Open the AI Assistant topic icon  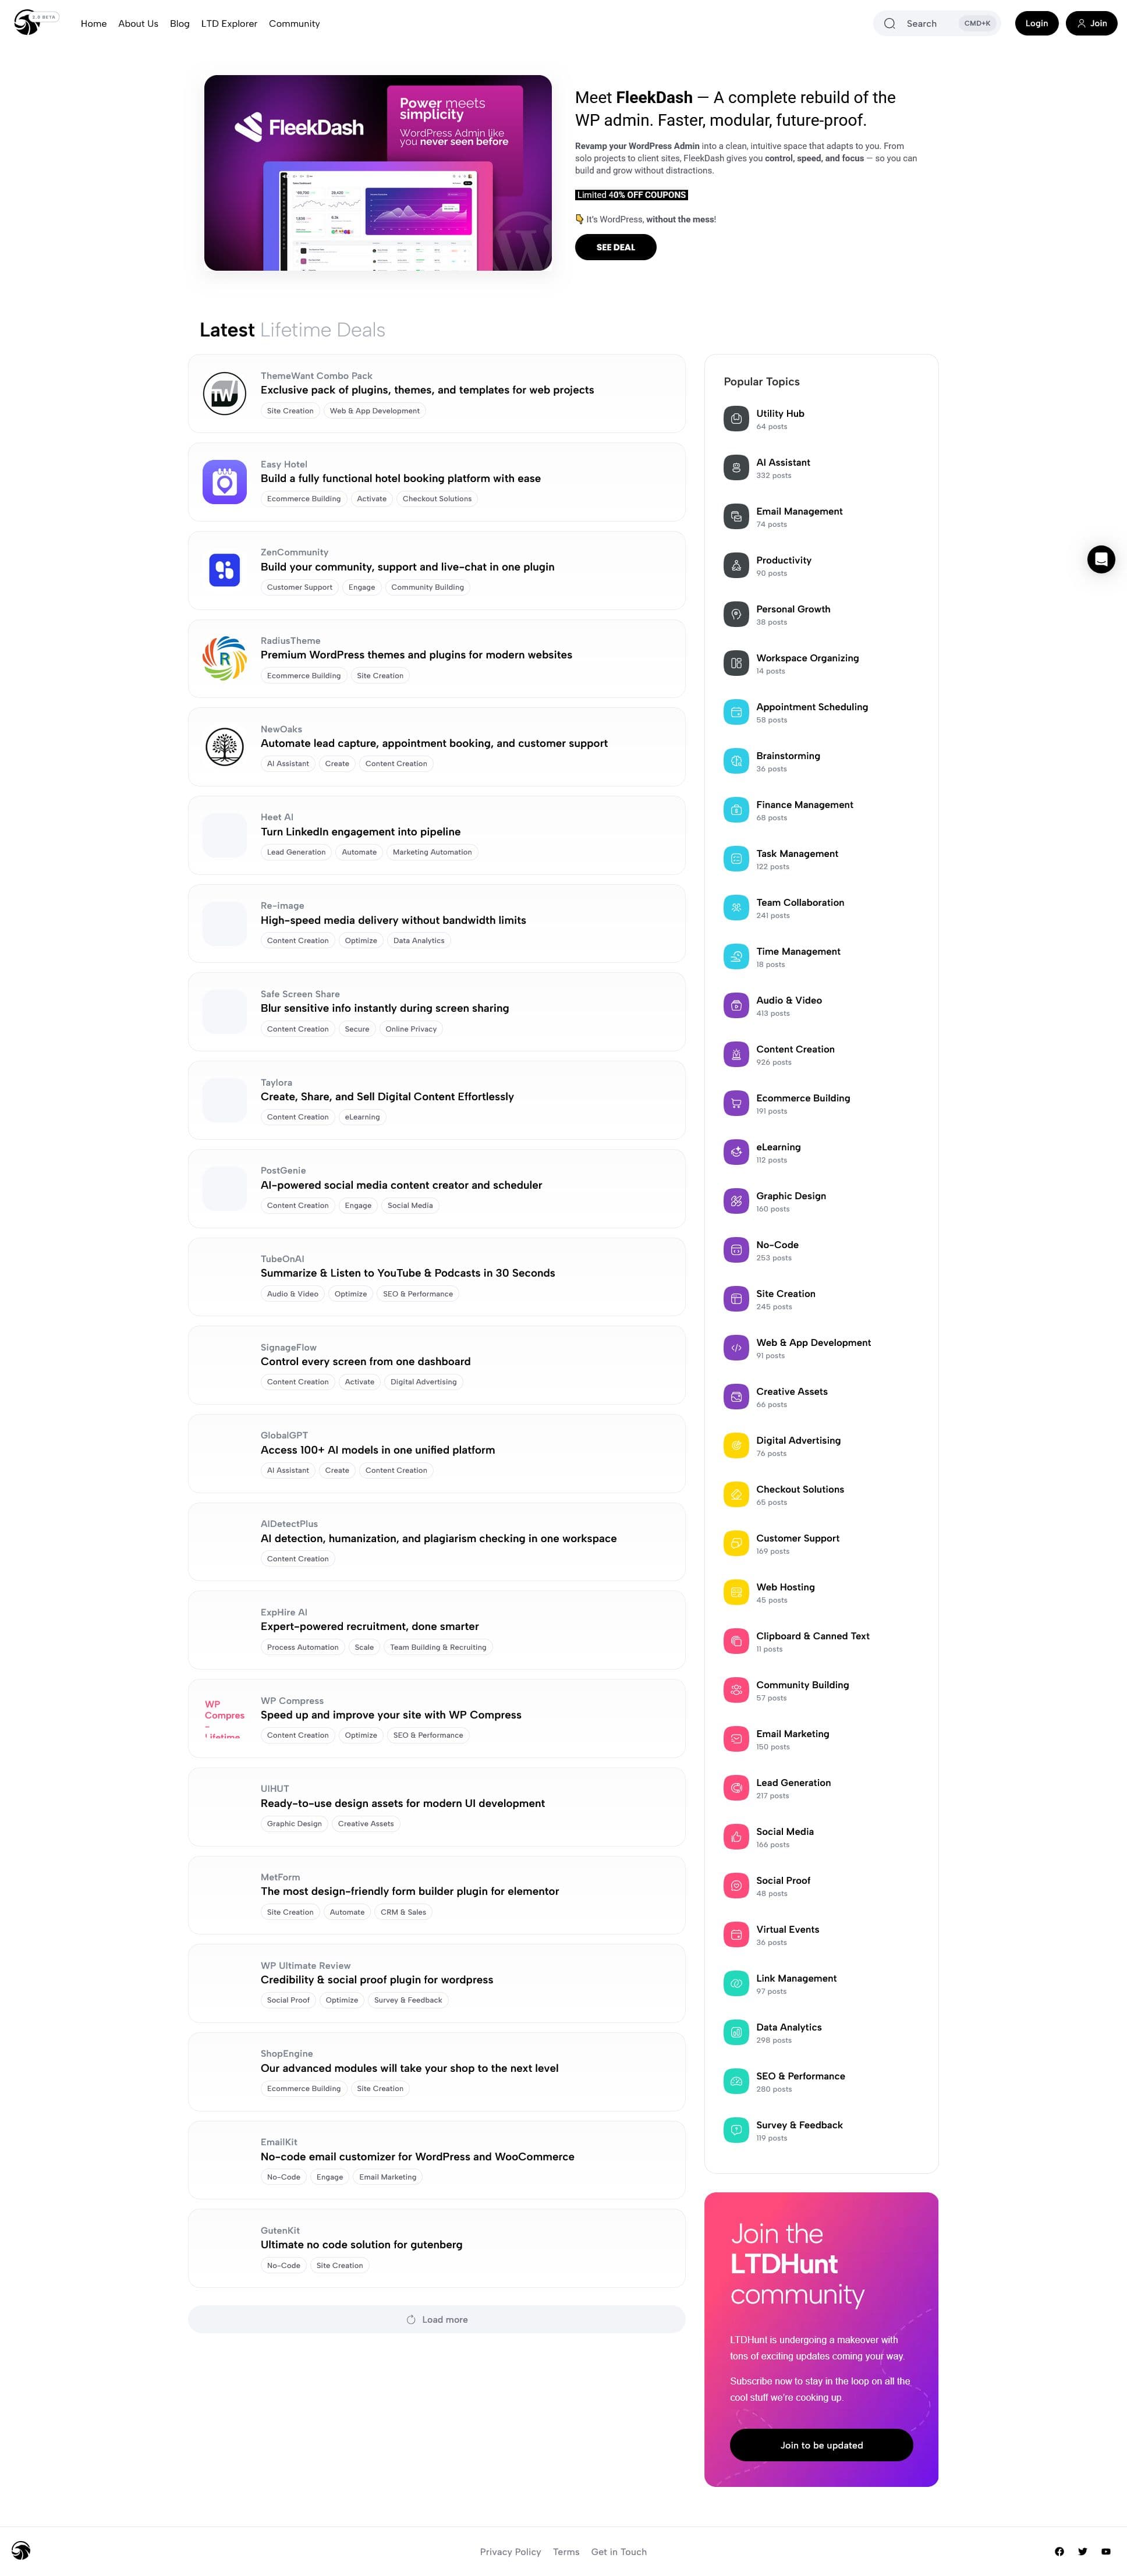(x=736, y=468)
